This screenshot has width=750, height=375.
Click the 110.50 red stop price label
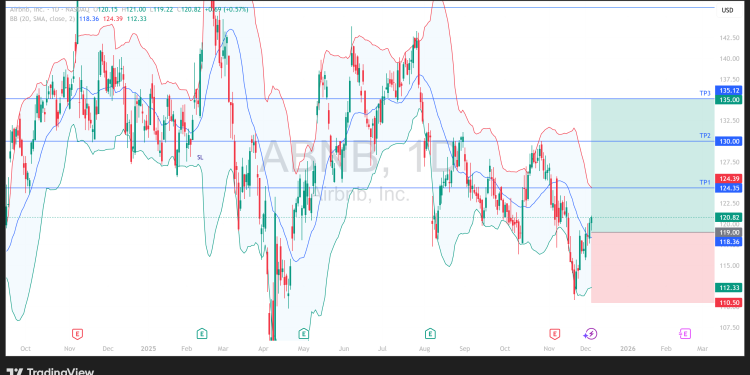(x=728, y=302)
